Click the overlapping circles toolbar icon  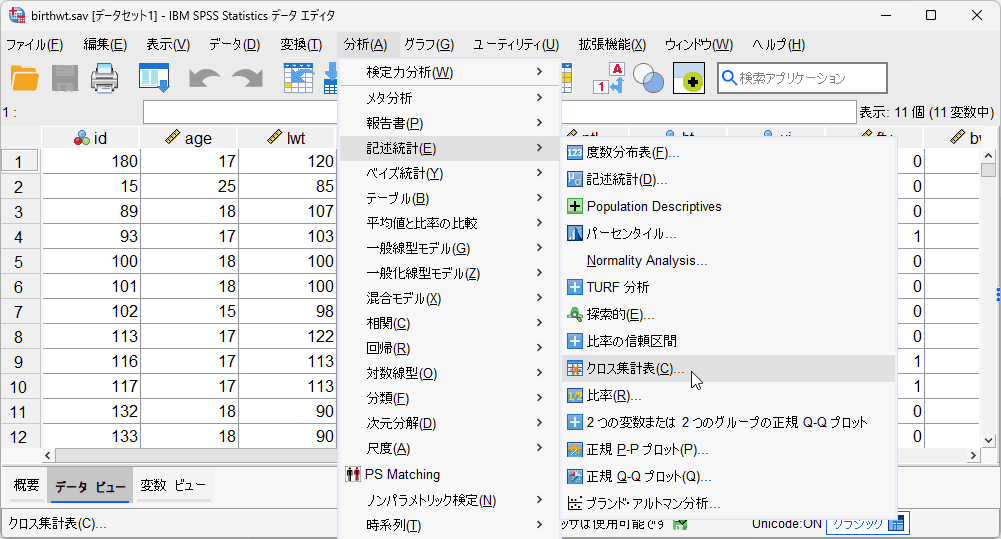(x=648, y=78)
